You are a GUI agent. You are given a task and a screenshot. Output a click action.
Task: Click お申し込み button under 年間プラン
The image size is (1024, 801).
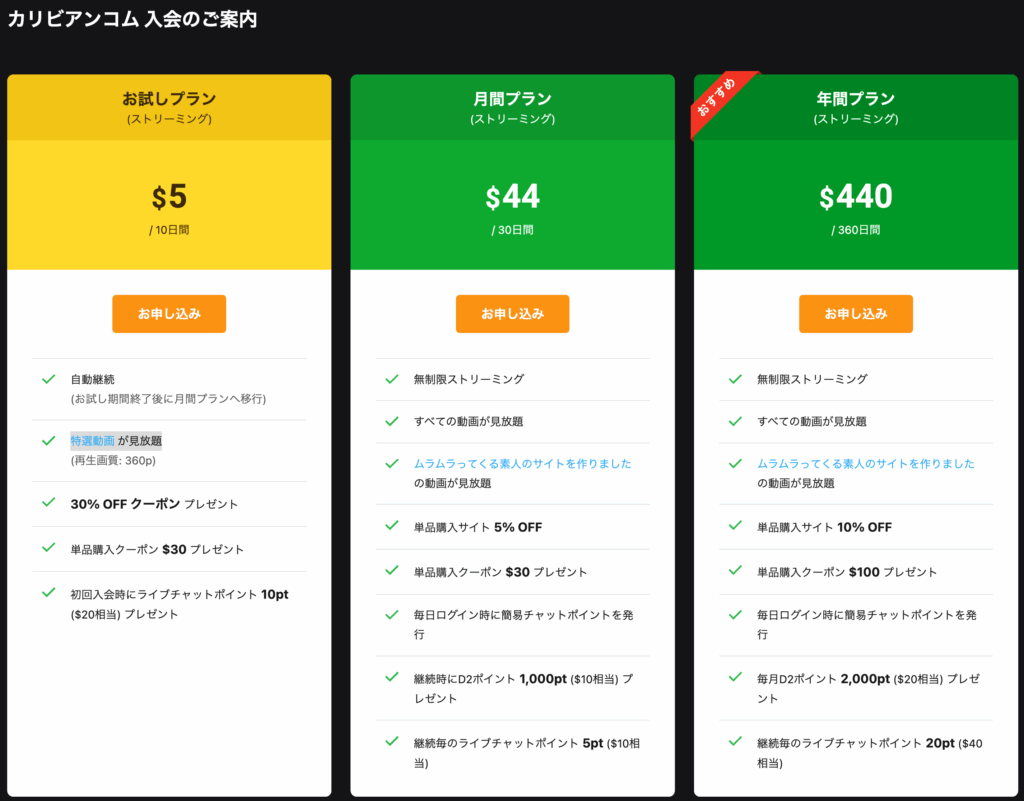pos(856,314)
